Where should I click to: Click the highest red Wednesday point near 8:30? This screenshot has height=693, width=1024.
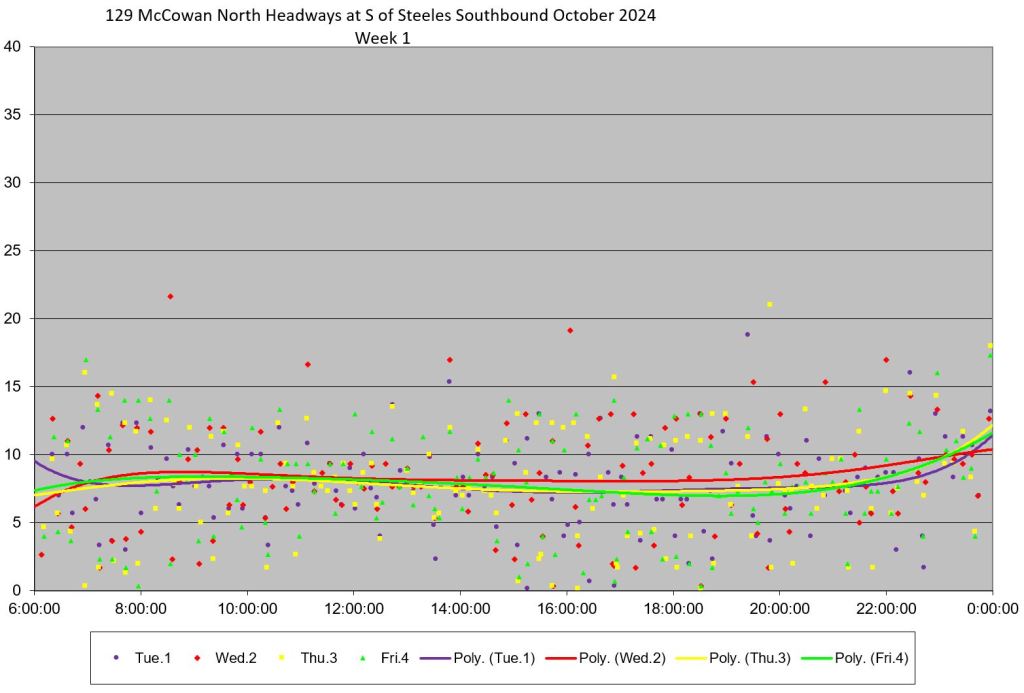coord(170,296)
